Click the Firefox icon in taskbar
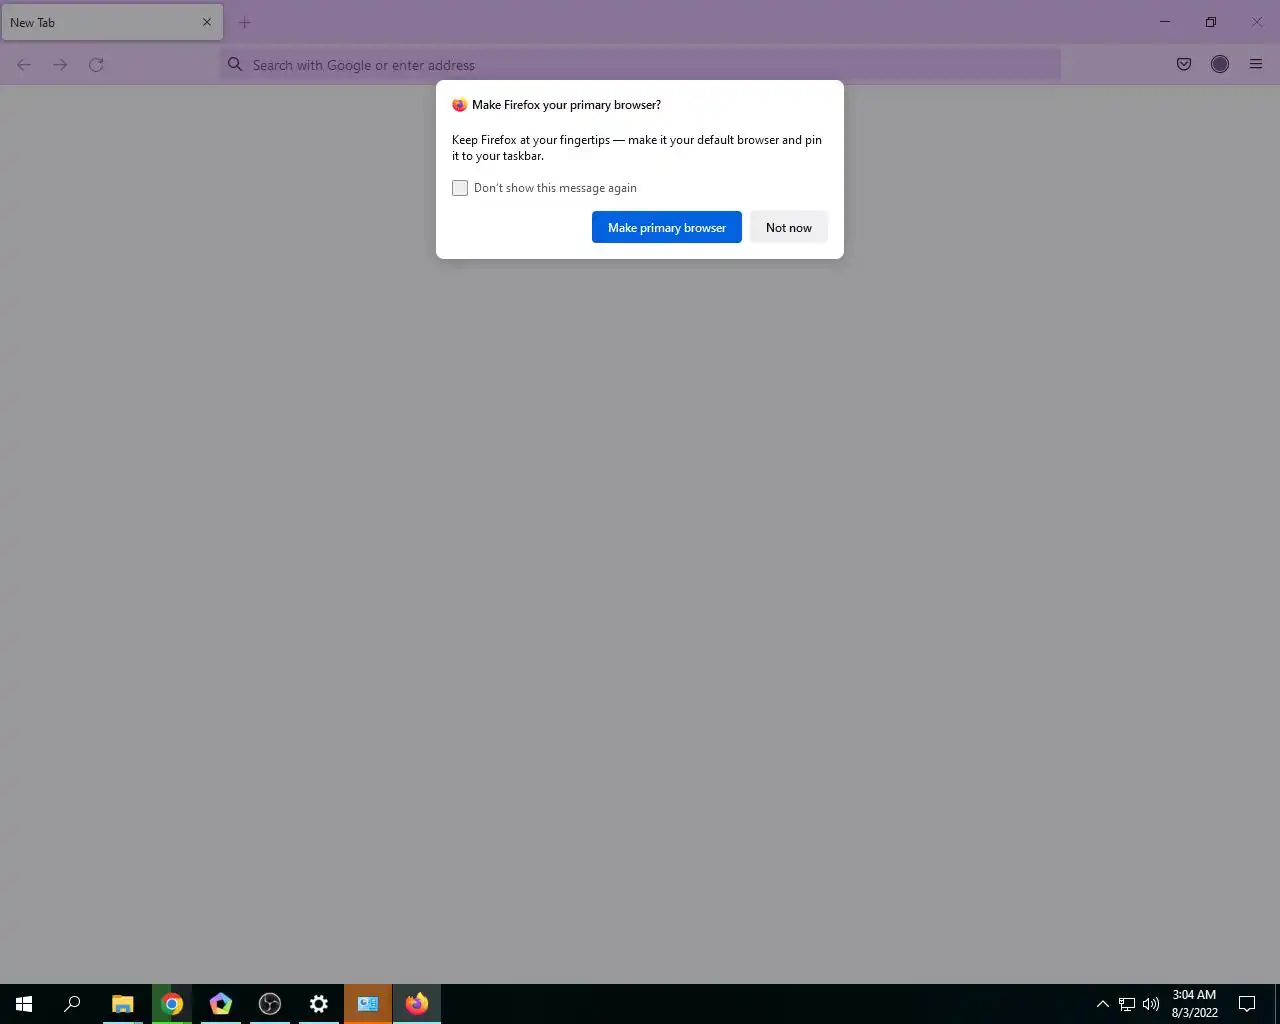This screenshot has height=1024, width=1280. coord(417,1004)
